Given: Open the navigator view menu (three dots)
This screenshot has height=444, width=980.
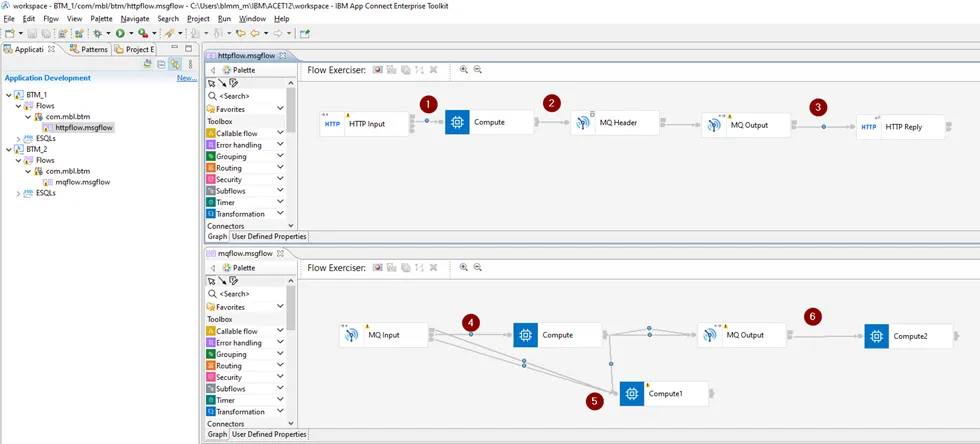Looking at the screenshot, I should pyautogui.click(x=190, y=64).
